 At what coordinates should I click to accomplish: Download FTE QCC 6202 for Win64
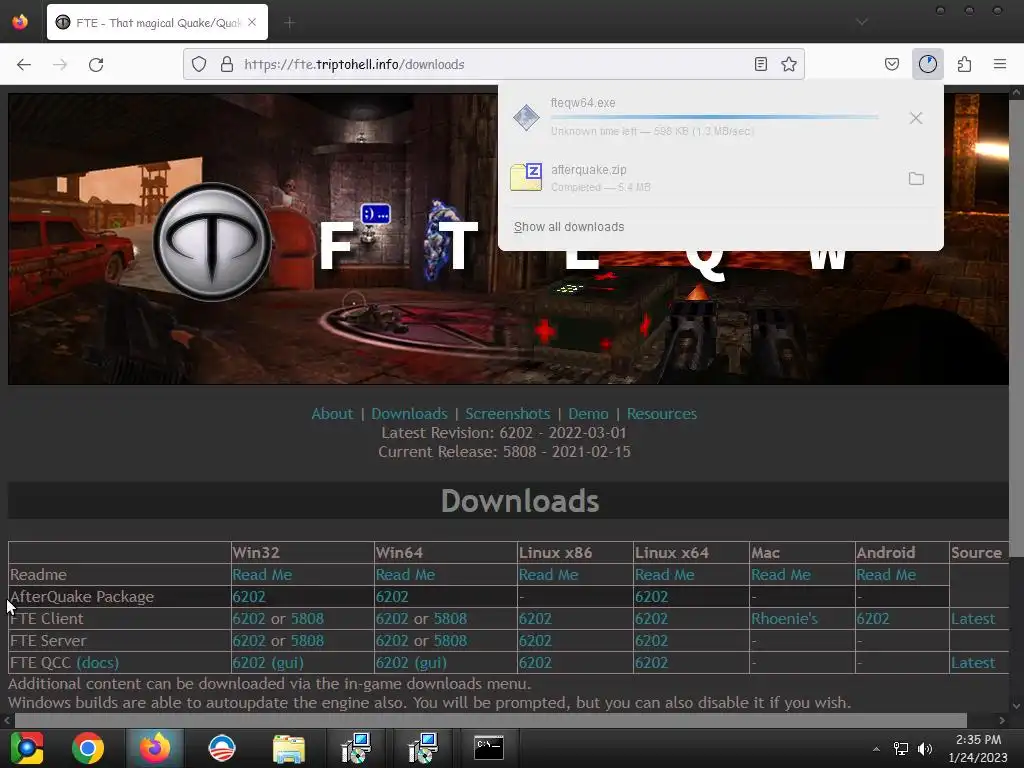(x=392, y=663)
